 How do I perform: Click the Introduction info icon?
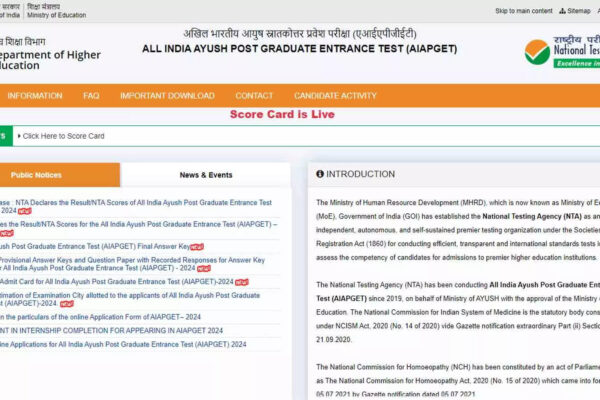click(x=320, y=174)
